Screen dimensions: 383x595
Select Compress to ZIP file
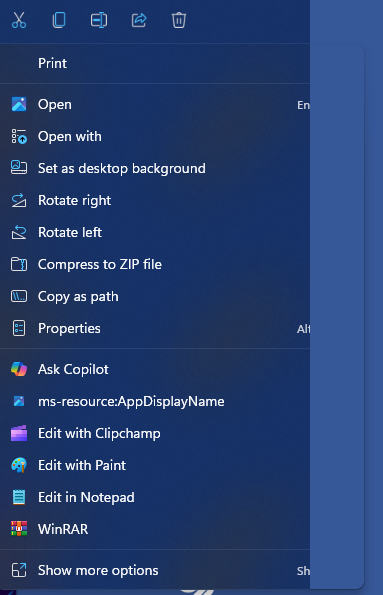click(x=155, y=264)
